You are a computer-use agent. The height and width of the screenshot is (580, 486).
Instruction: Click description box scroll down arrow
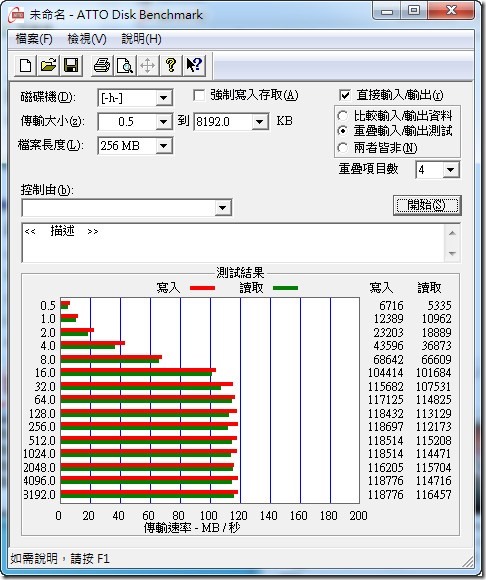coord(452,253)
